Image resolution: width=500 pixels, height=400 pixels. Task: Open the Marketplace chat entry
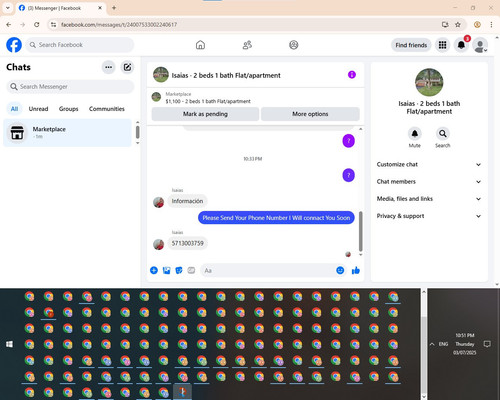coord(68,133)
